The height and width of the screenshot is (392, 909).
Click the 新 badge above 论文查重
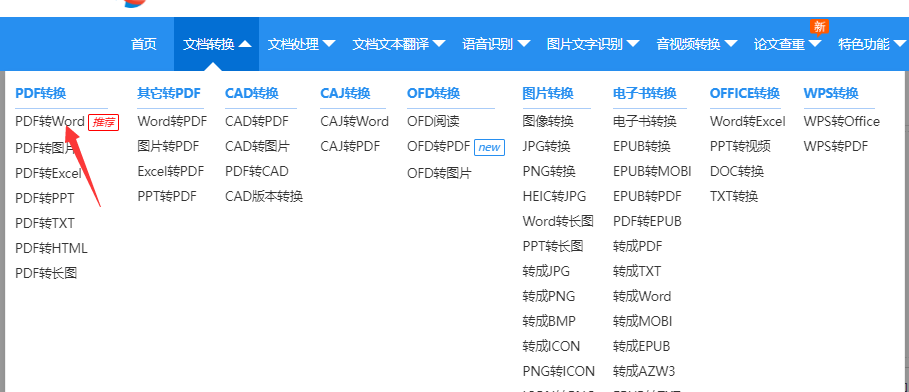click(819, 27)
